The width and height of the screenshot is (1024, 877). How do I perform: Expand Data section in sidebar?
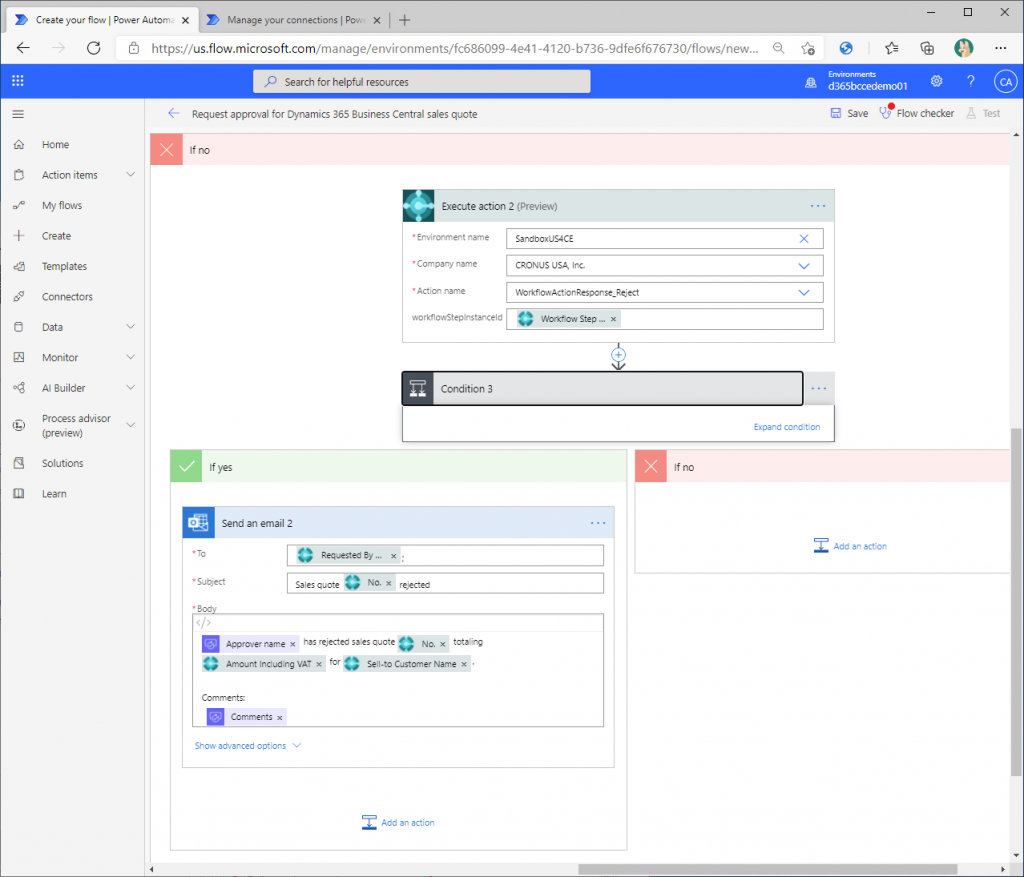pyautogui.click(x=131, y=327)
